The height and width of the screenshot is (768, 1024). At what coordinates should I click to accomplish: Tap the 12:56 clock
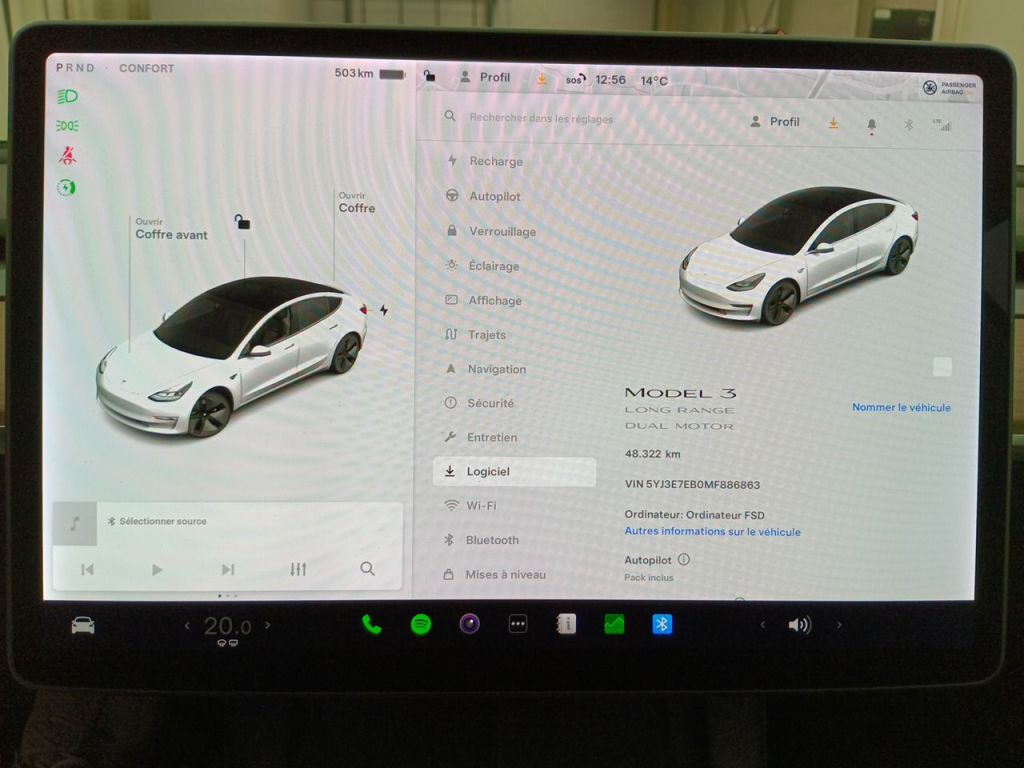pyautogui.click(x=610, y=80)
